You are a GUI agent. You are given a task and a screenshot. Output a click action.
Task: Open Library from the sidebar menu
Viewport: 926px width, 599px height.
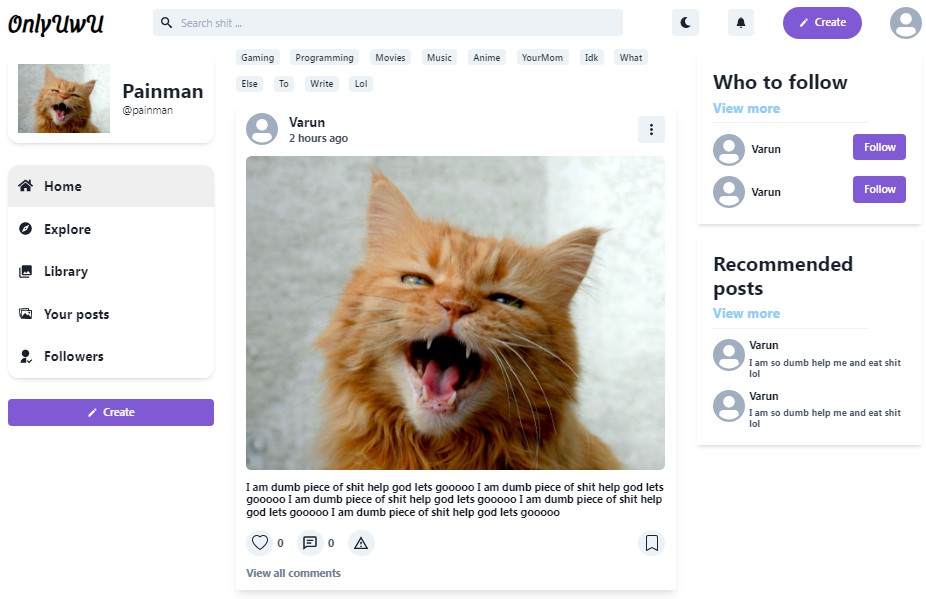(66, 271)
